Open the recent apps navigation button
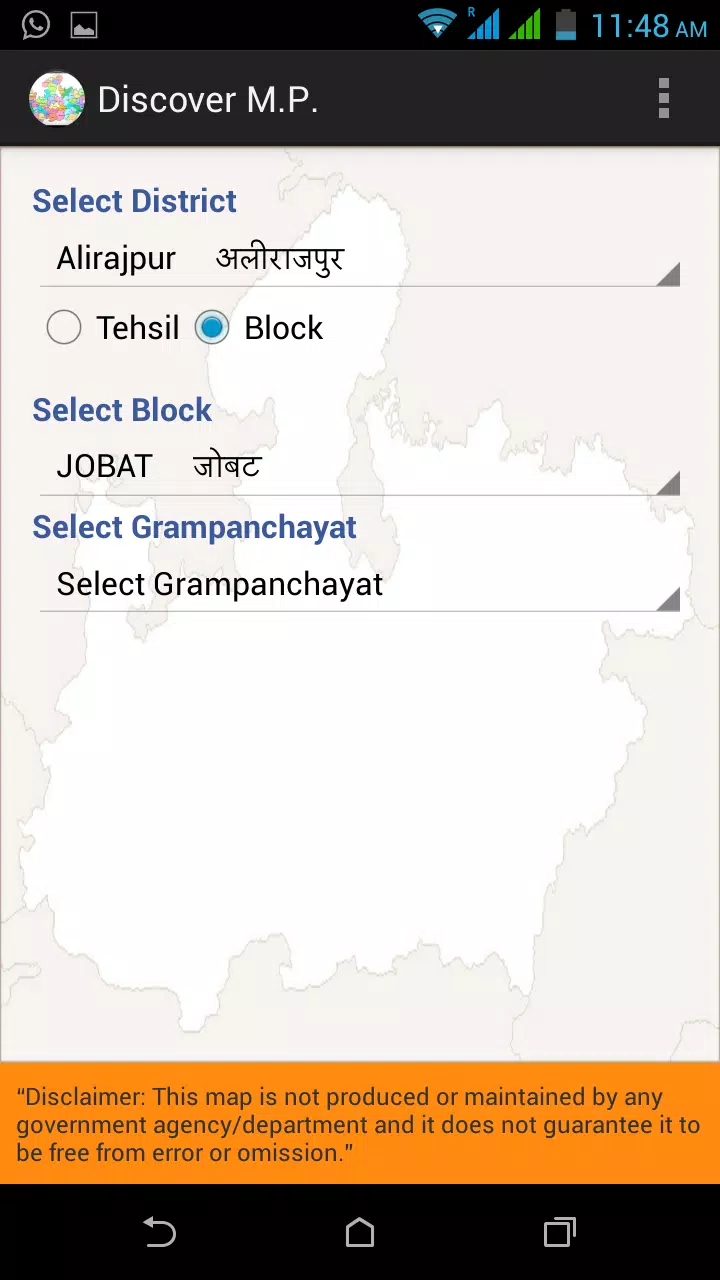 [559, 1232]
